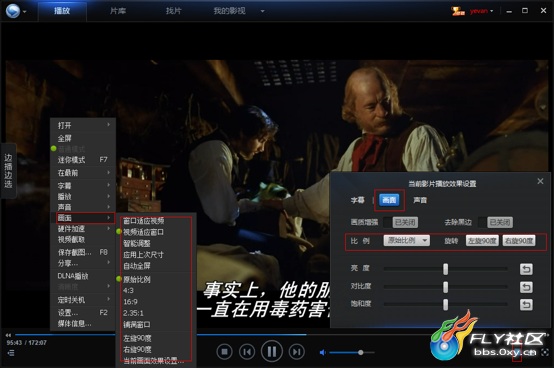Adjust the 亮度 brightness slider handle
This screenshot has height=368, width=554.
(x=446, y=269)
